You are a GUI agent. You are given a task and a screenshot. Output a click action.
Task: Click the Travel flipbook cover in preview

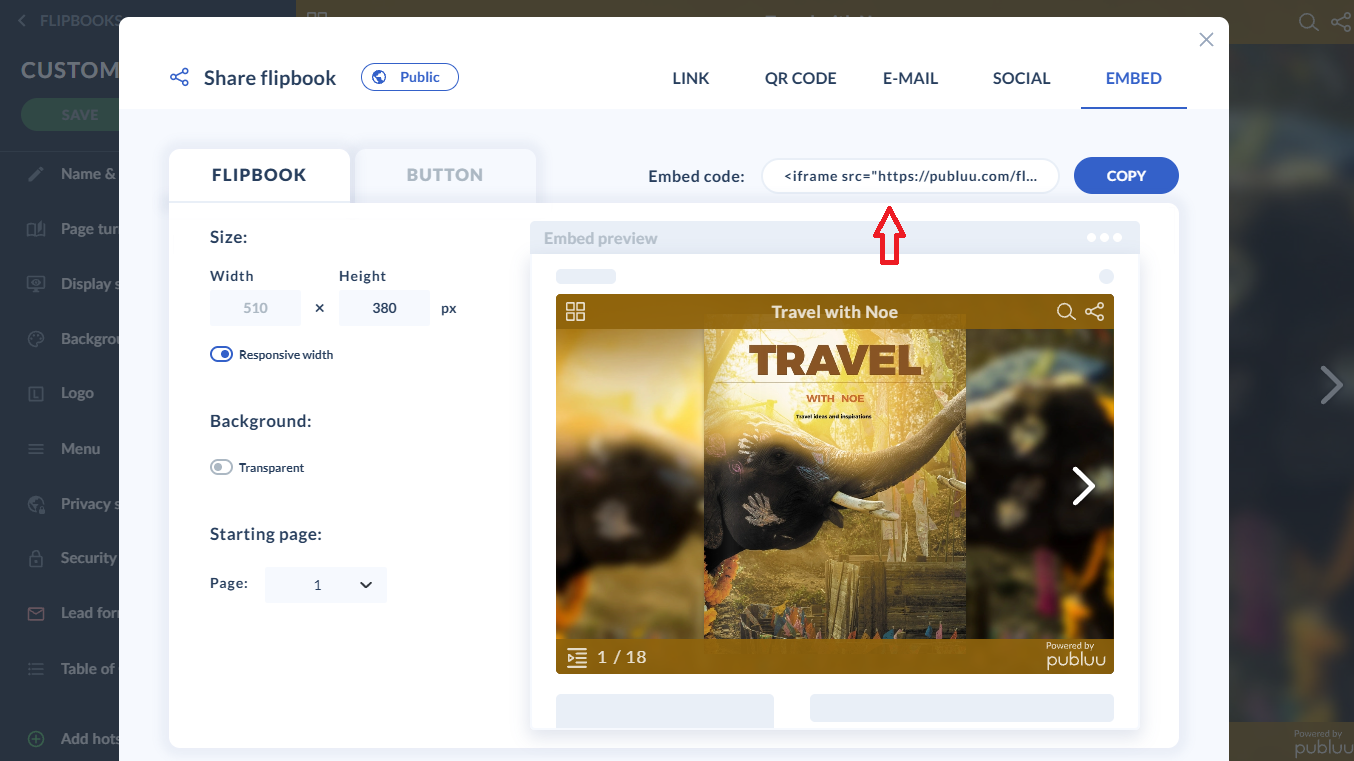835,484
